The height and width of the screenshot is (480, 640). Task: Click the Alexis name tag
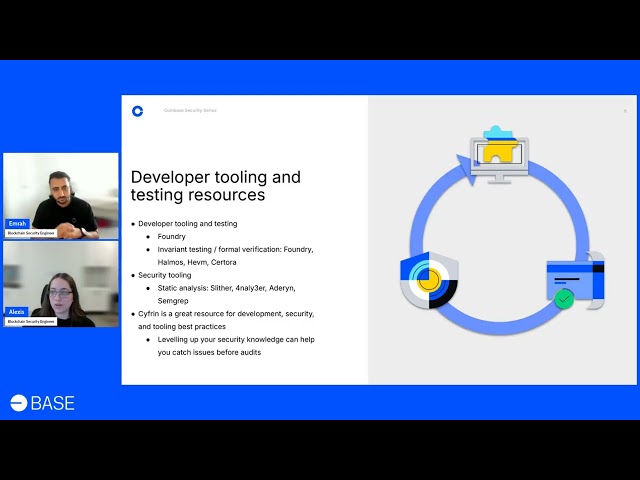17,311
